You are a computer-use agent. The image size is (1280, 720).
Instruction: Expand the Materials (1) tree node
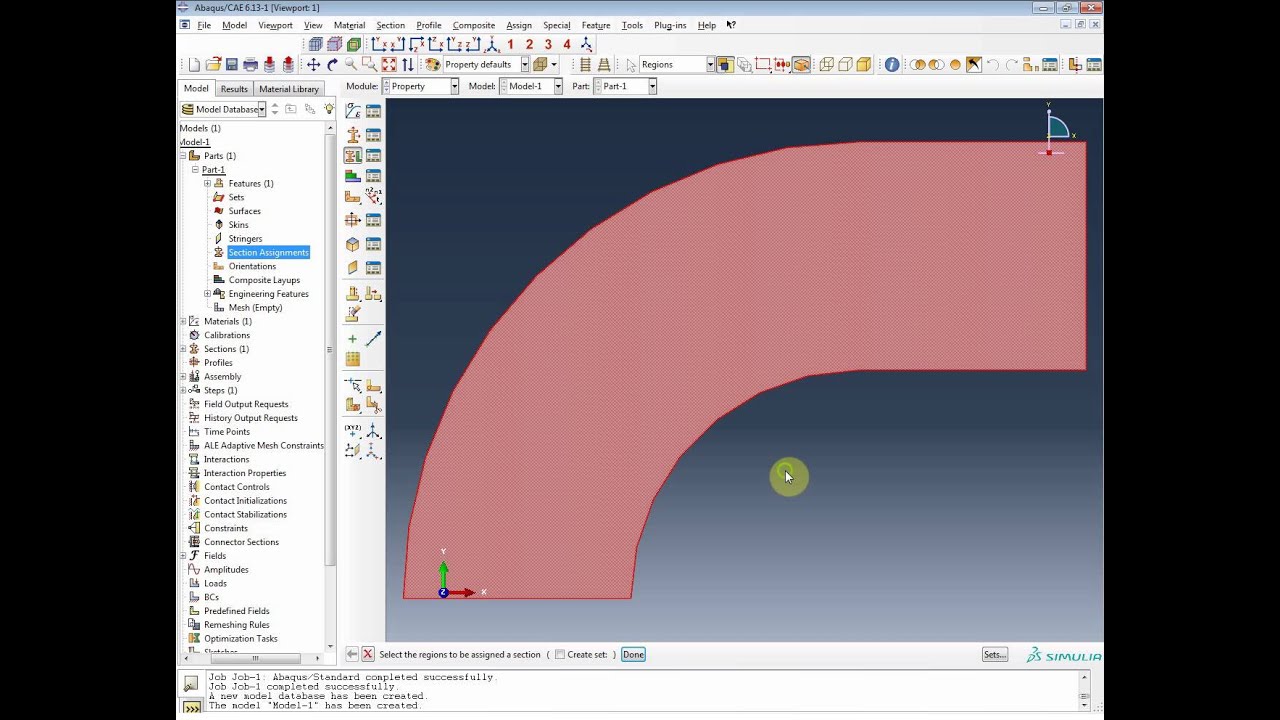[183, 321]
